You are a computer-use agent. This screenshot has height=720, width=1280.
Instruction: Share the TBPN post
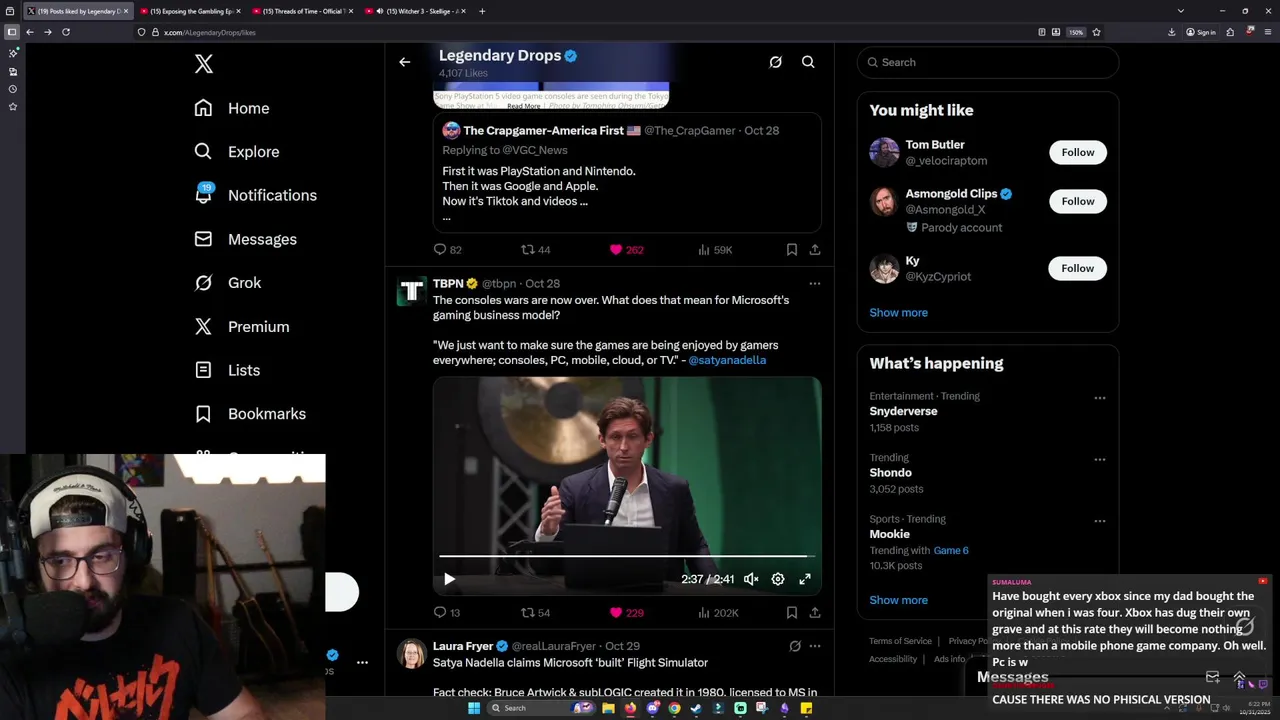point(815,613)
